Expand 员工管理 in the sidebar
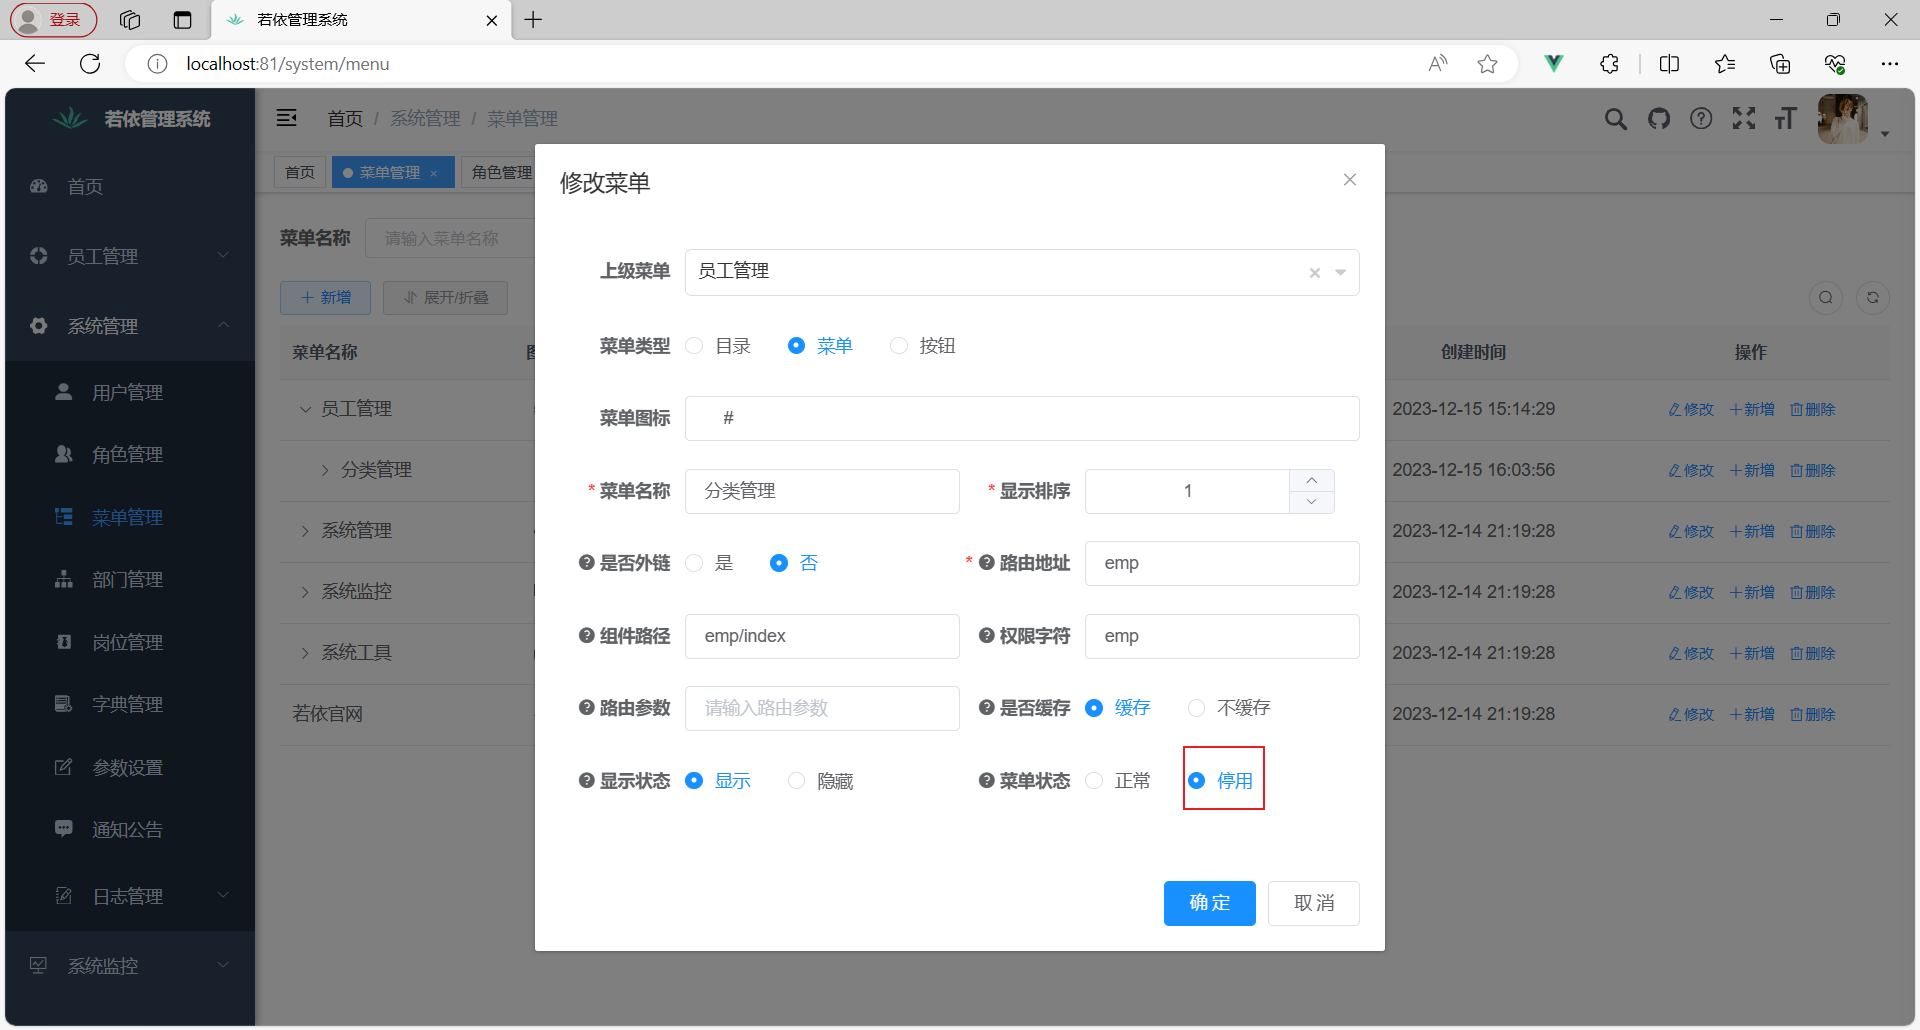The image size is (1920, 1030). click(130, 257)
